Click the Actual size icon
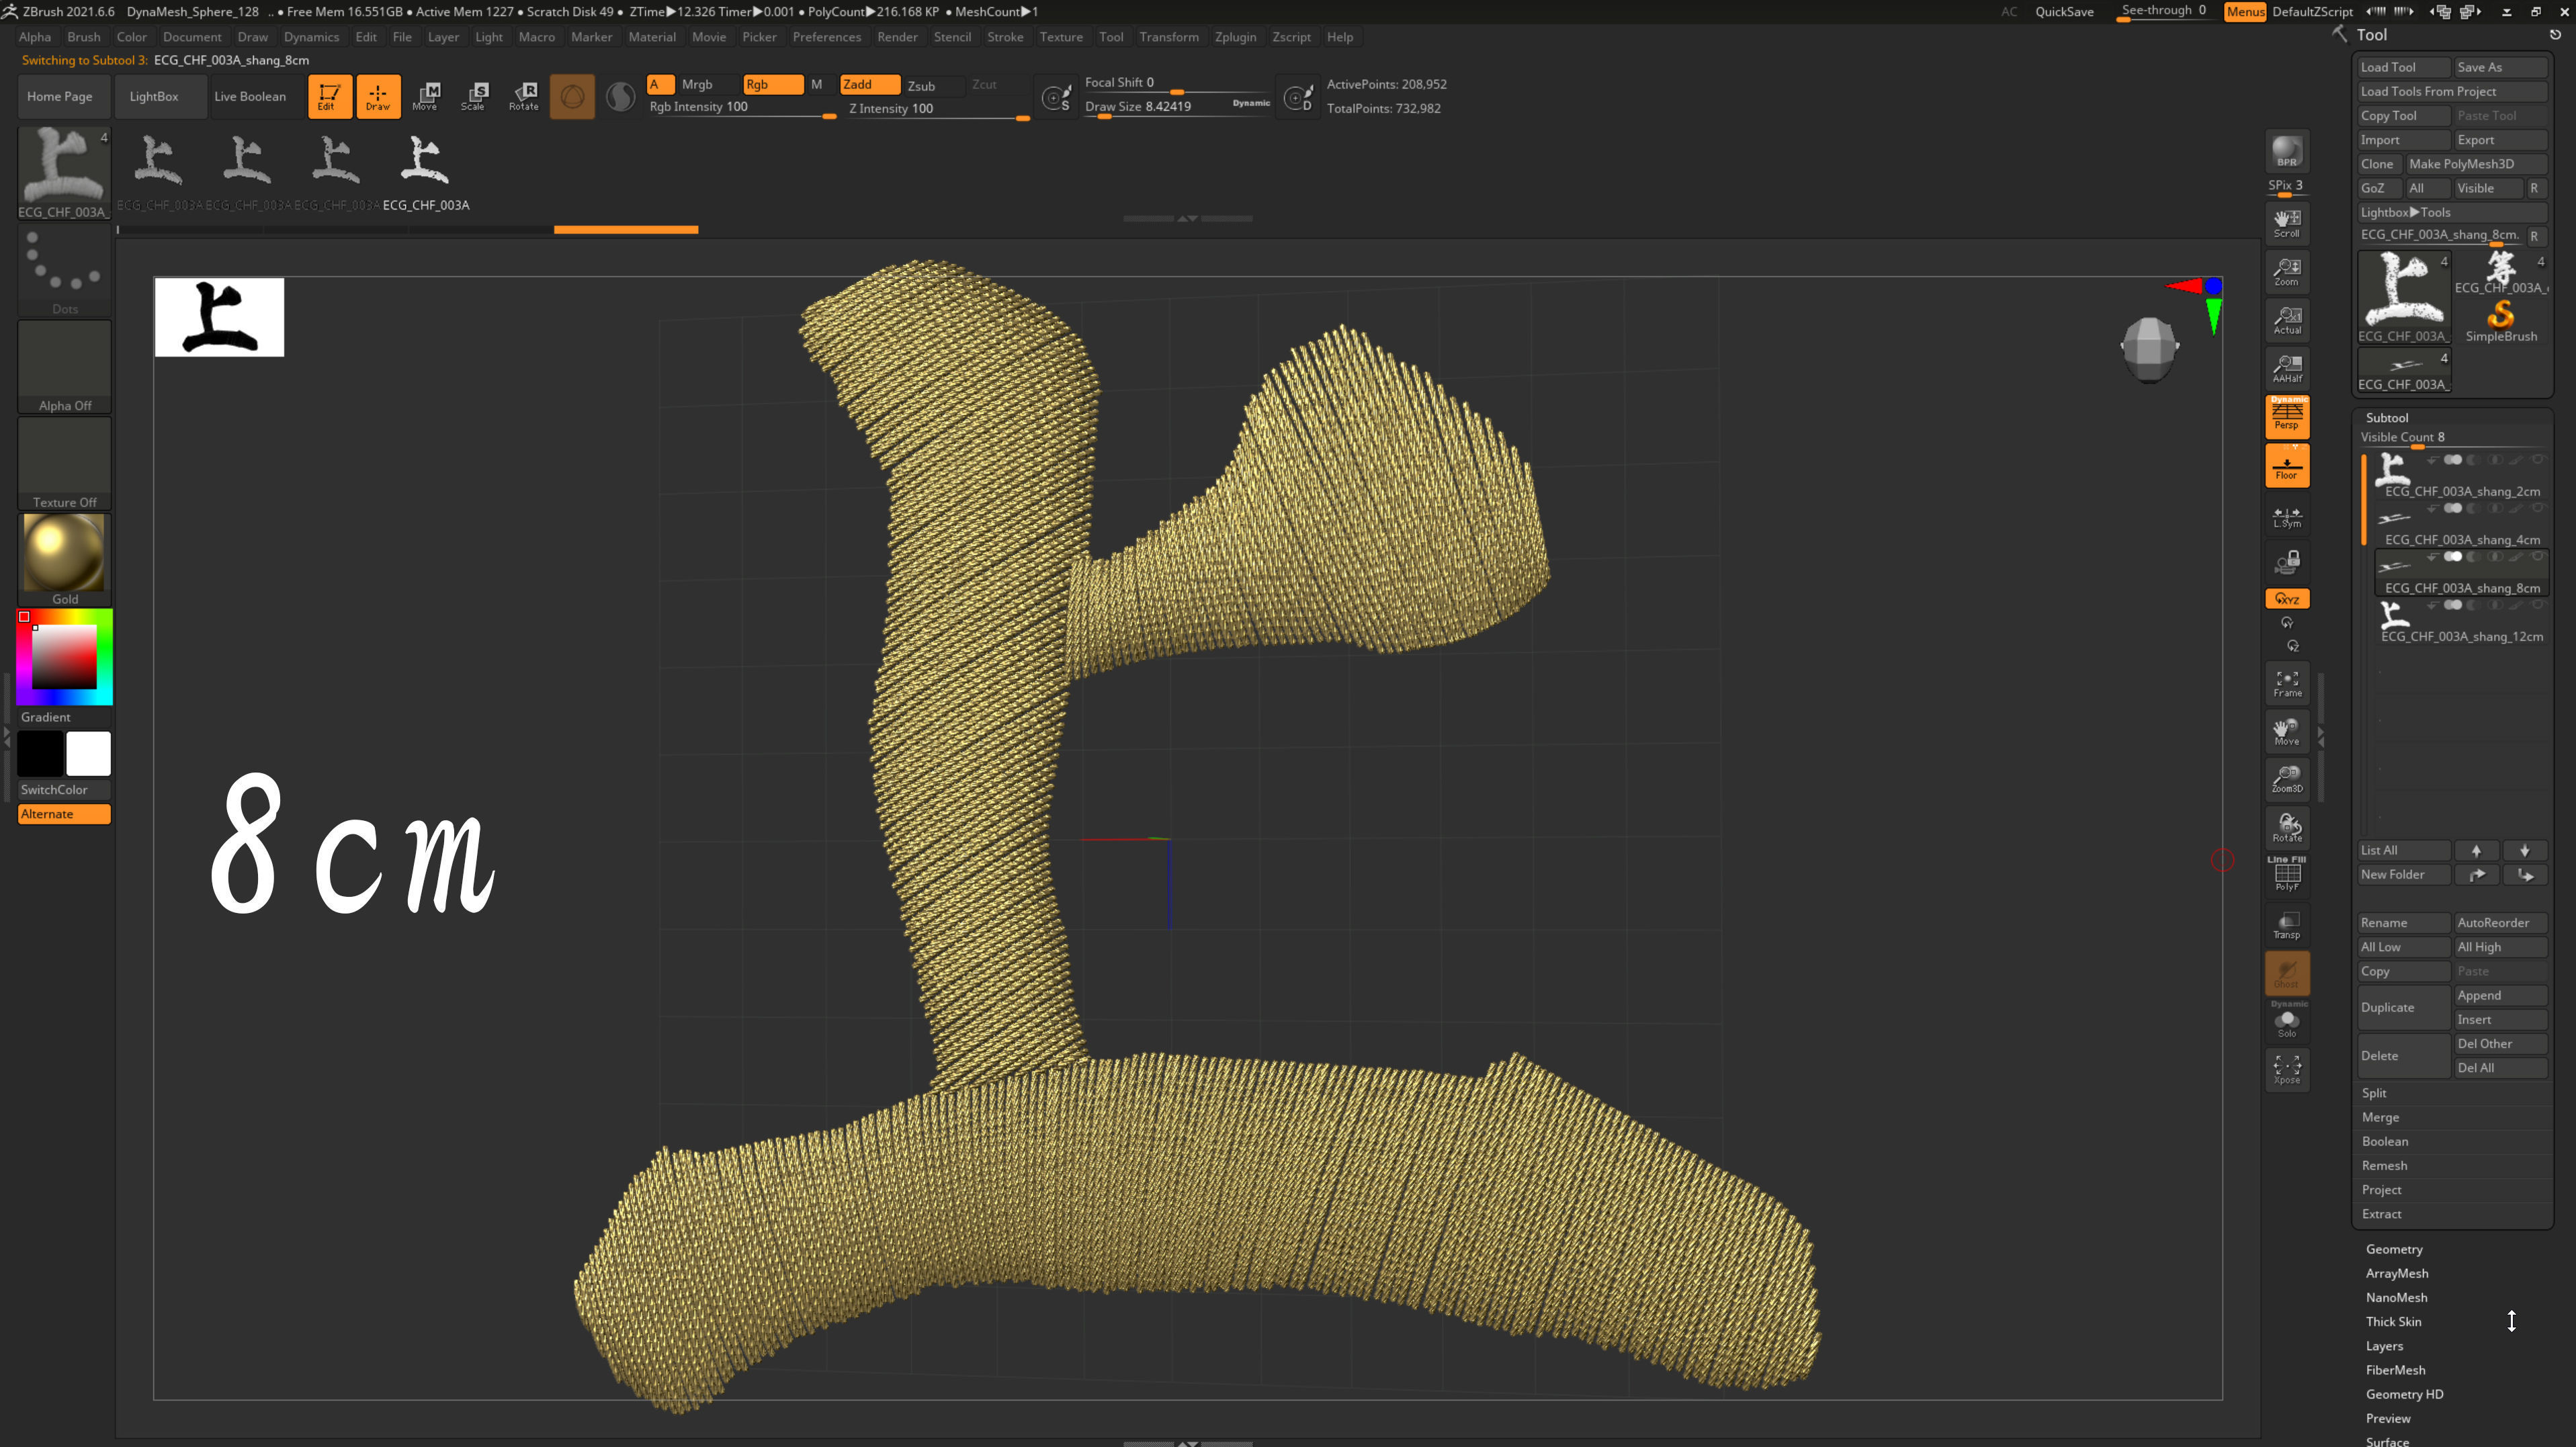 click(2286, 320)
